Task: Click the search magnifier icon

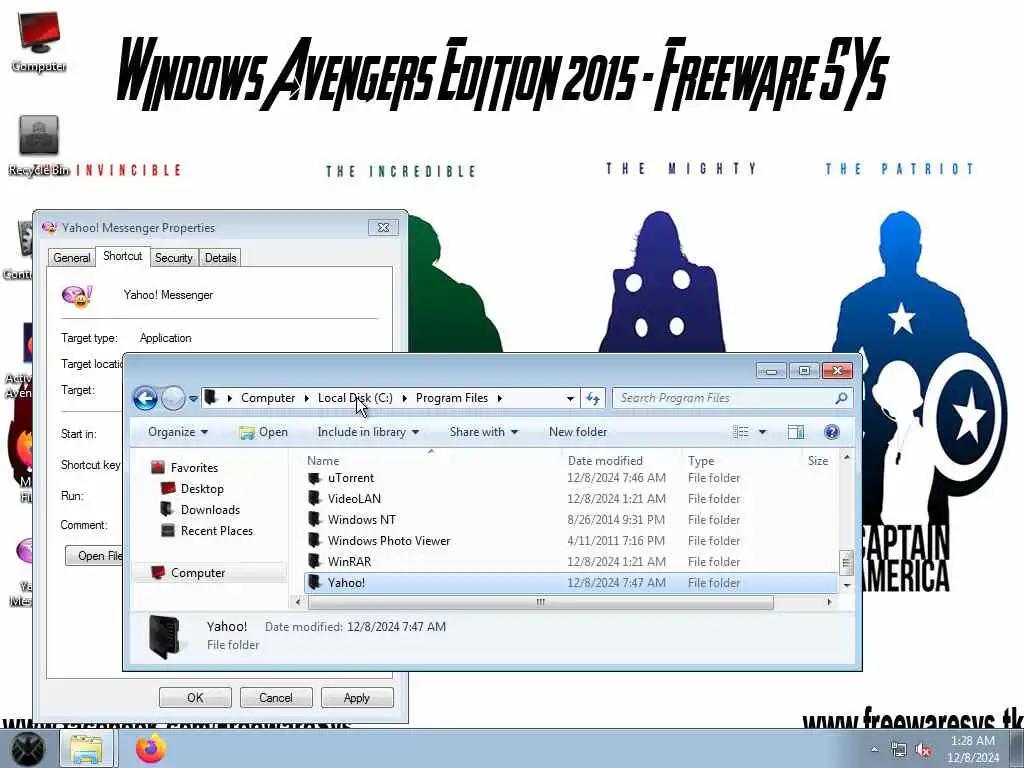Action: (841, 398)
